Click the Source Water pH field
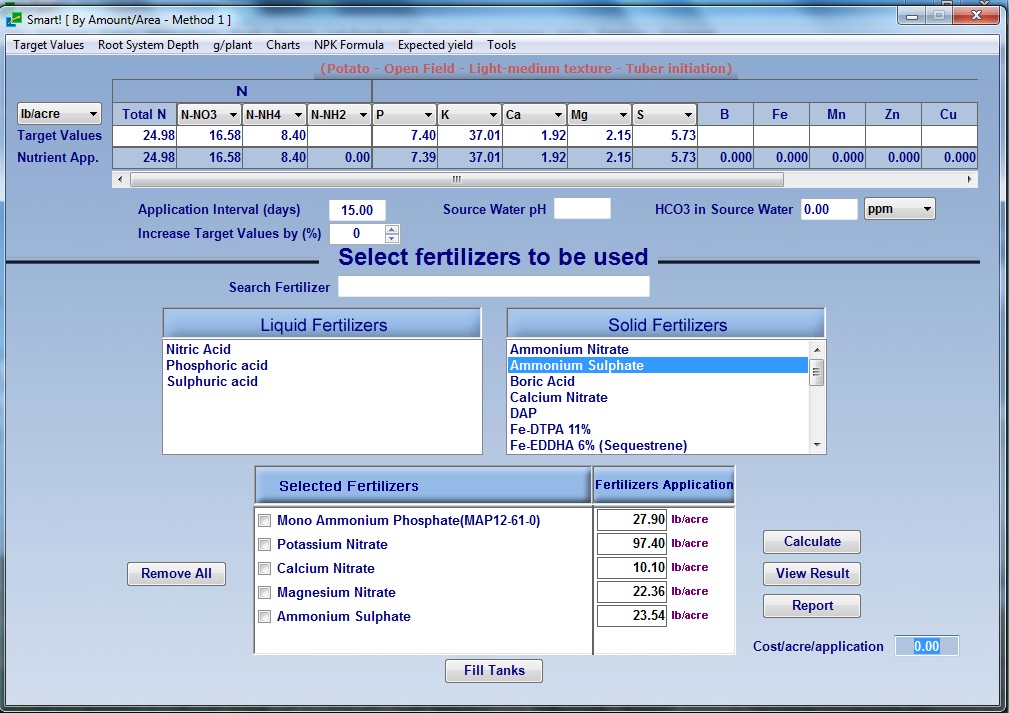Screen dimensions: 1009x713 point(582,209)
